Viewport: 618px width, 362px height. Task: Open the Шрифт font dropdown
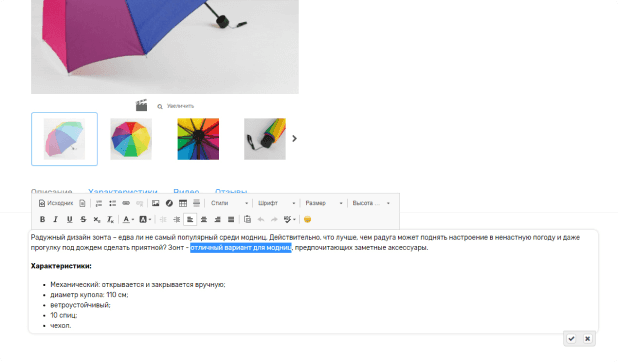click(276, 203)
